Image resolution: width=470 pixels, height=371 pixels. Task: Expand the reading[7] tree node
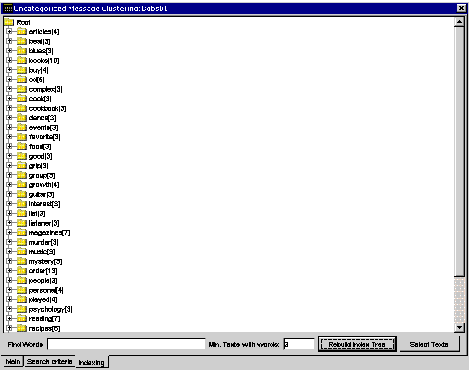(9, 318)
